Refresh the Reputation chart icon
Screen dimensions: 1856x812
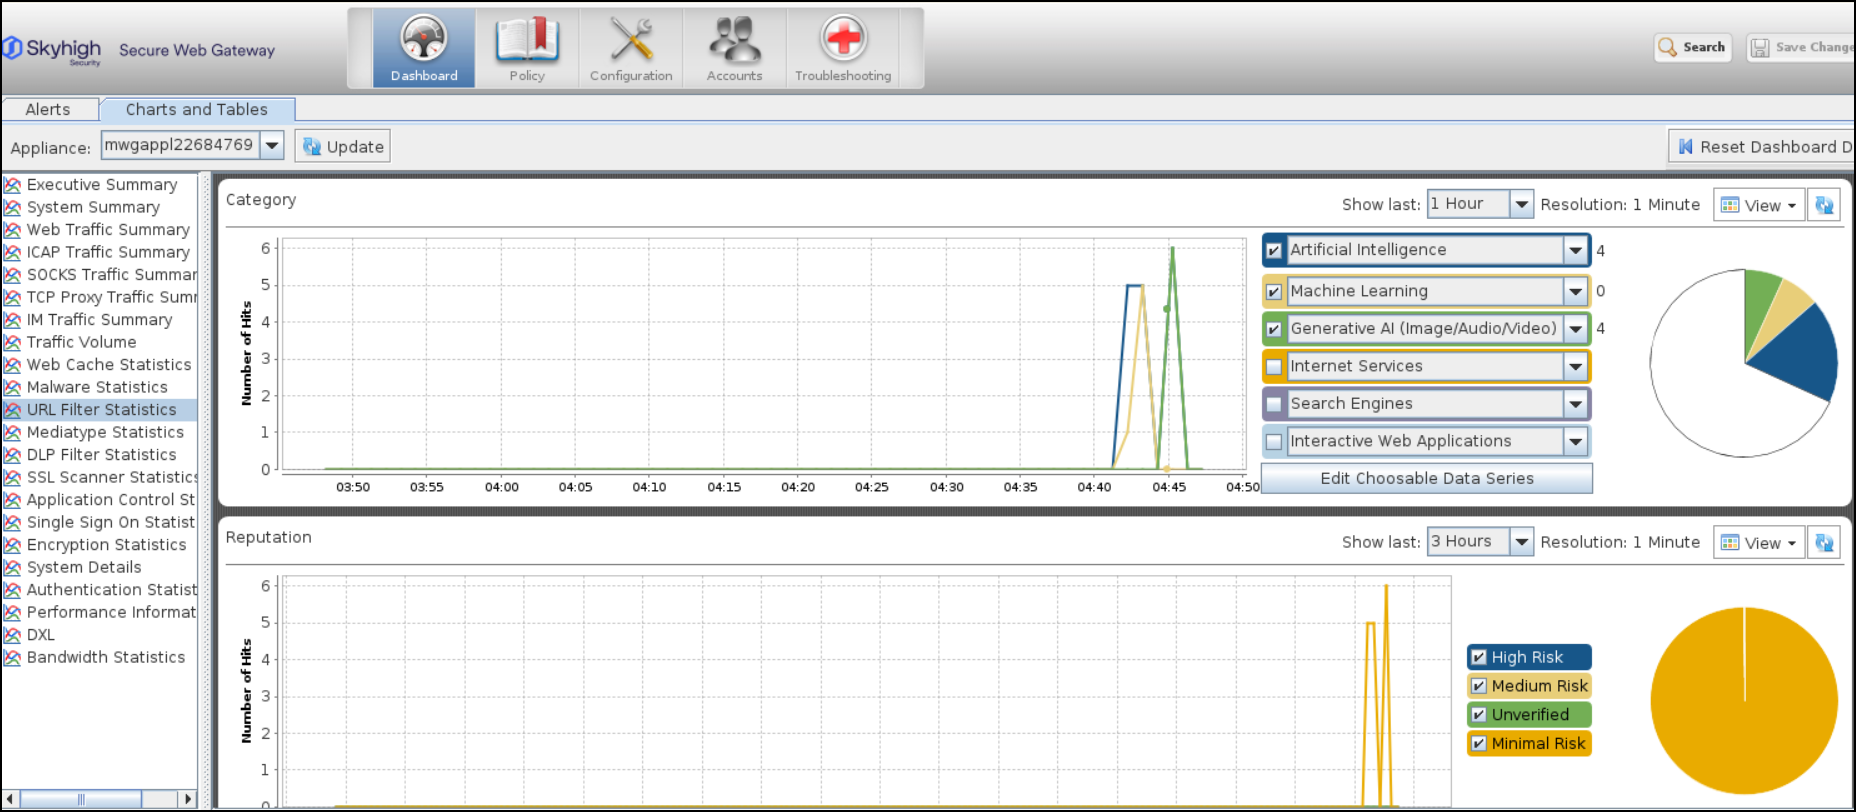[1824, 543]
